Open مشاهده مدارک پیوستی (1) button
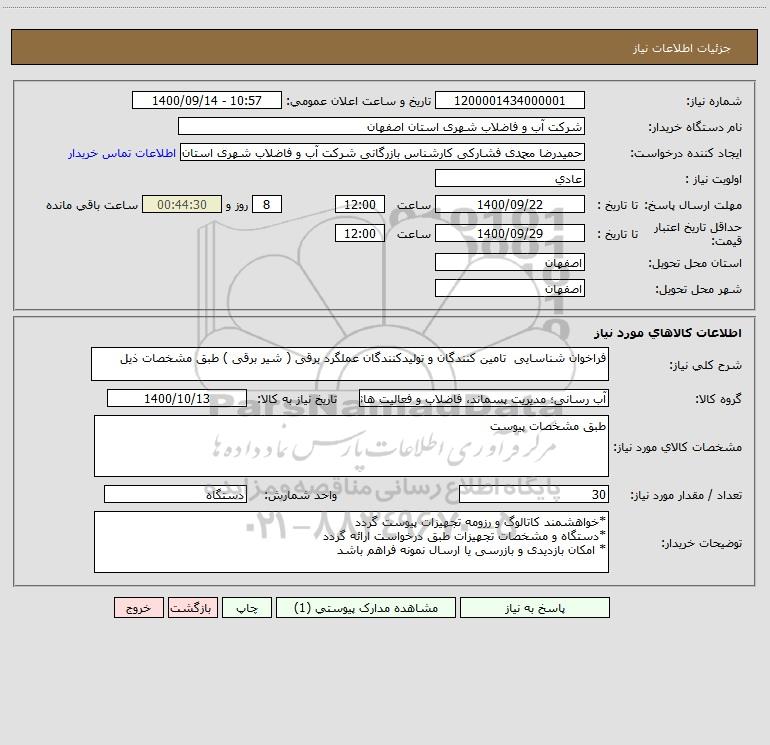The image size is (770, 745). click(x=366, y=607)
